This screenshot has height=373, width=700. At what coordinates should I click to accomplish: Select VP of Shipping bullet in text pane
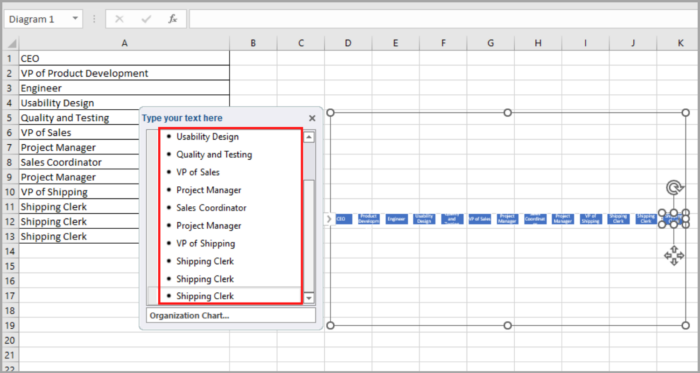pyautogui.click(x=206, y=243)
